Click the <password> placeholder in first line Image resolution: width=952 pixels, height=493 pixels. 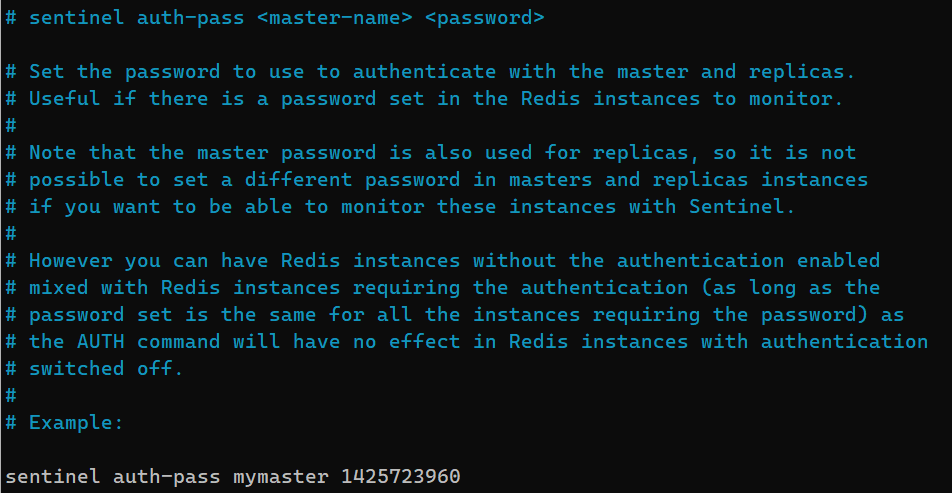coord(484,18)
